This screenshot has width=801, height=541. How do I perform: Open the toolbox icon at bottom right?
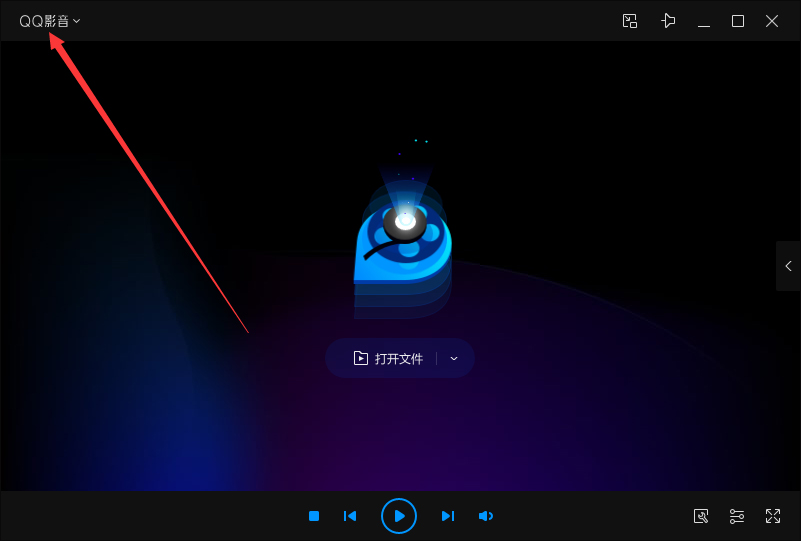click(x=701, y=516)
